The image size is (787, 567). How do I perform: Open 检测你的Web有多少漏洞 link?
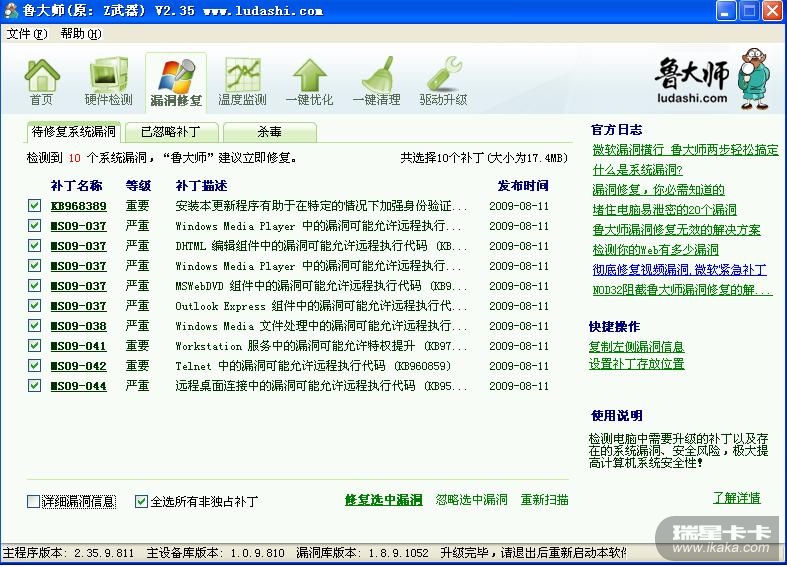655,250
